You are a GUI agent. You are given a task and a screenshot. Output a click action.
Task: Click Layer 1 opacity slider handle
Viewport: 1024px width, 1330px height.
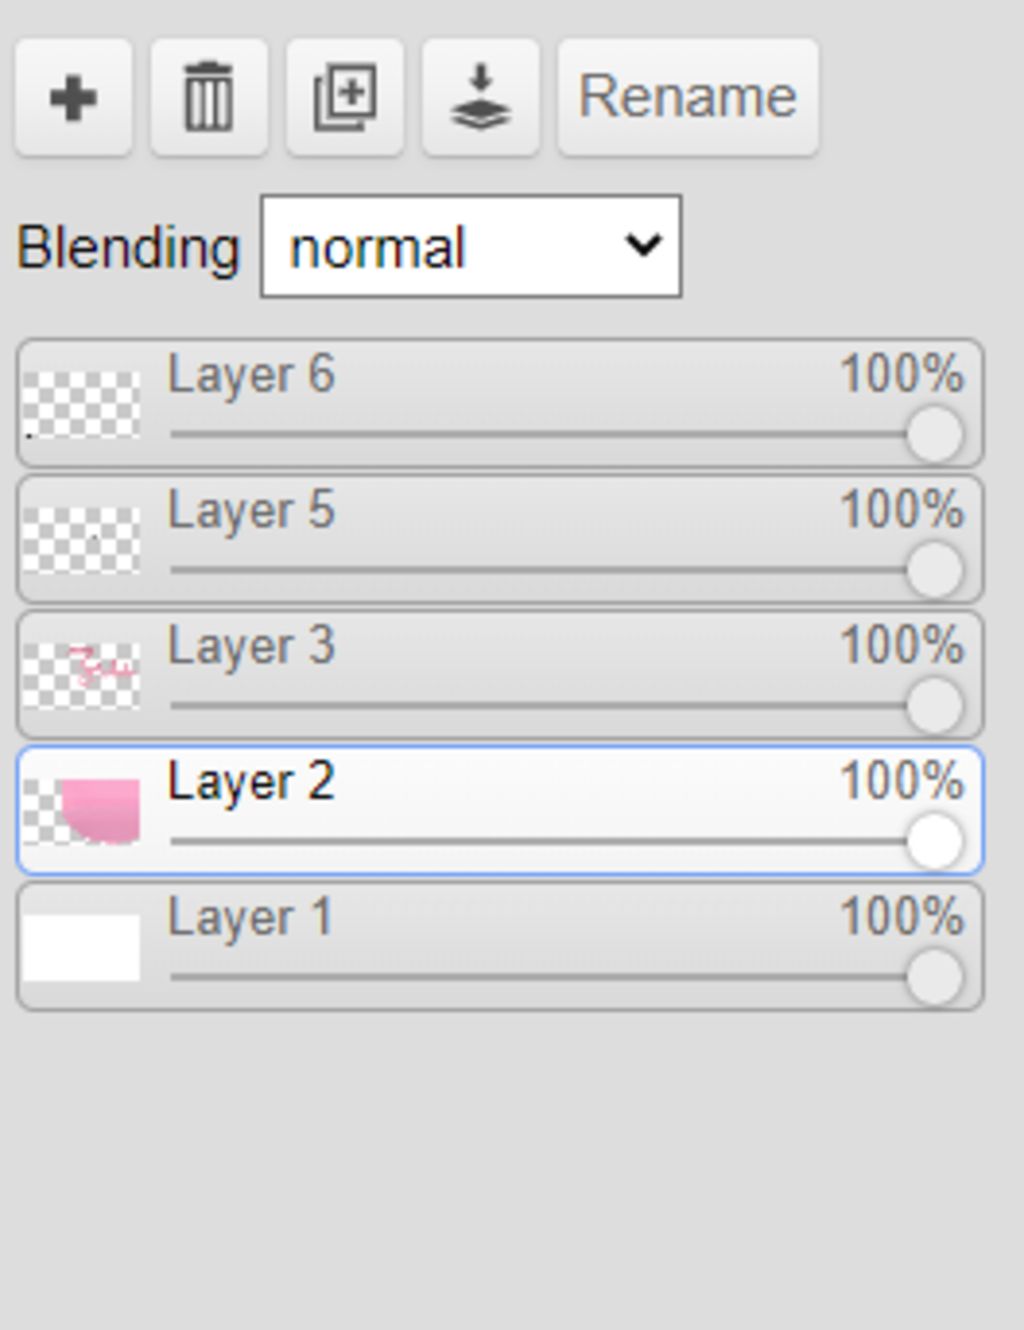tap(935, 978)
